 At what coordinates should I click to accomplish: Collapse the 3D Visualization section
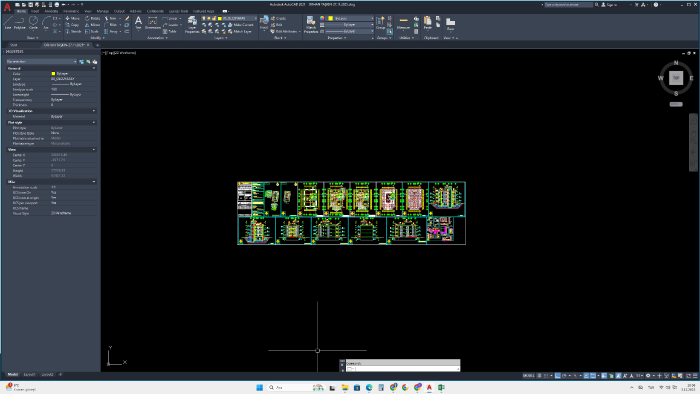tap(94, 111)
